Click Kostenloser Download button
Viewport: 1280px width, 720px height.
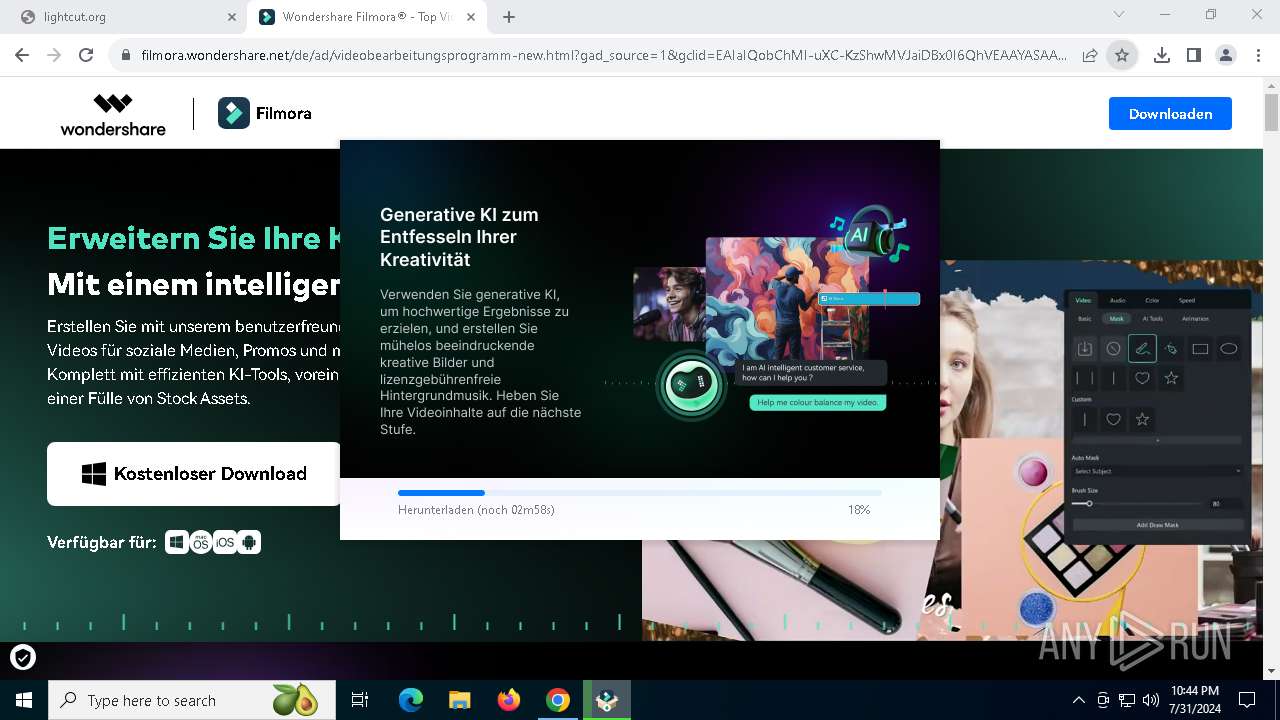(194, 474)
